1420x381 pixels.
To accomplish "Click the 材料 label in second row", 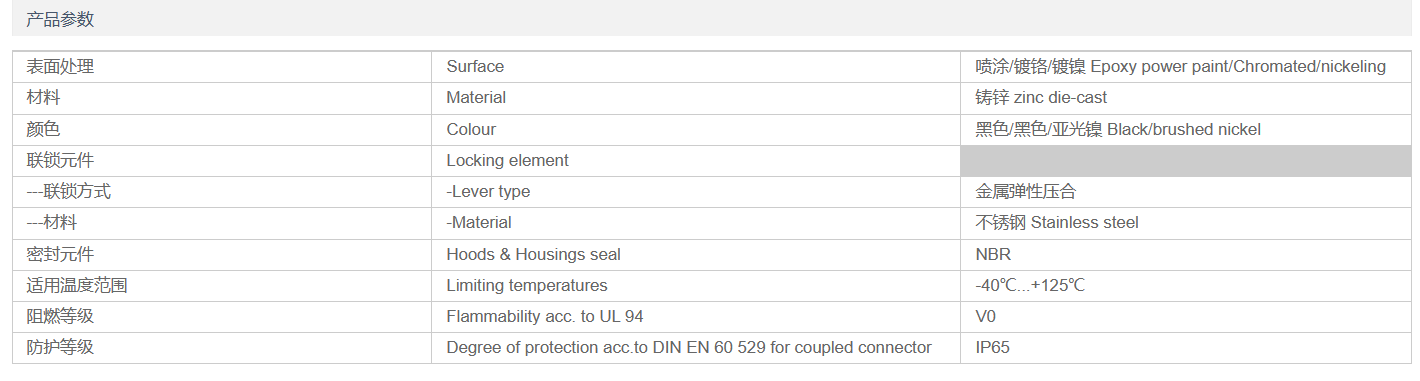I will coord(43,98).
